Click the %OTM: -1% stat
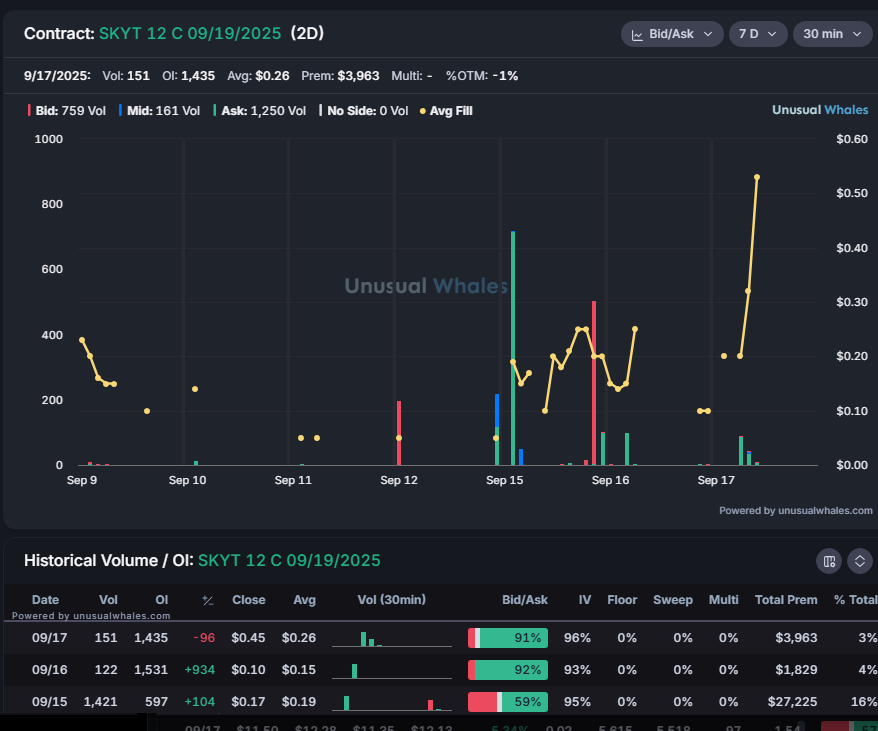Screen dimensions: 878x731 [x=482, y=76]
